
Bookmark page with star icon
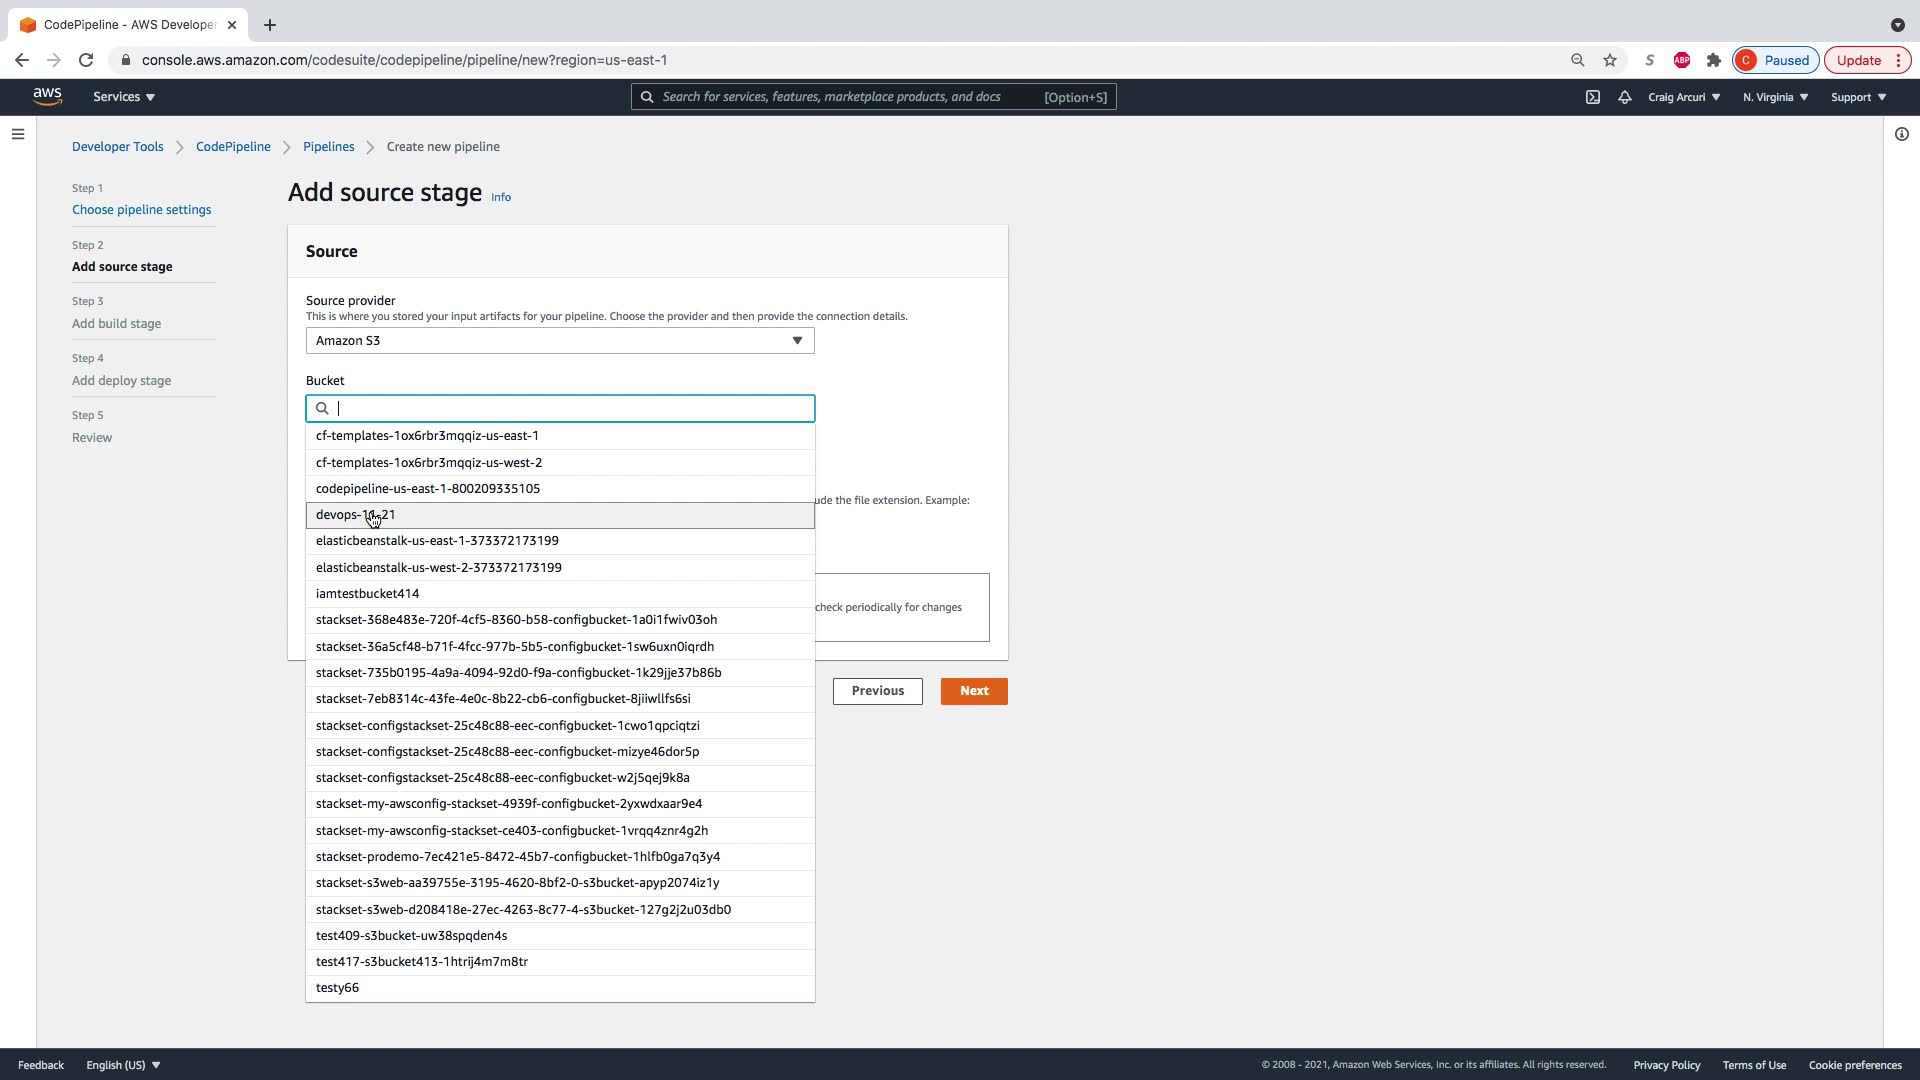[1610, 60]
